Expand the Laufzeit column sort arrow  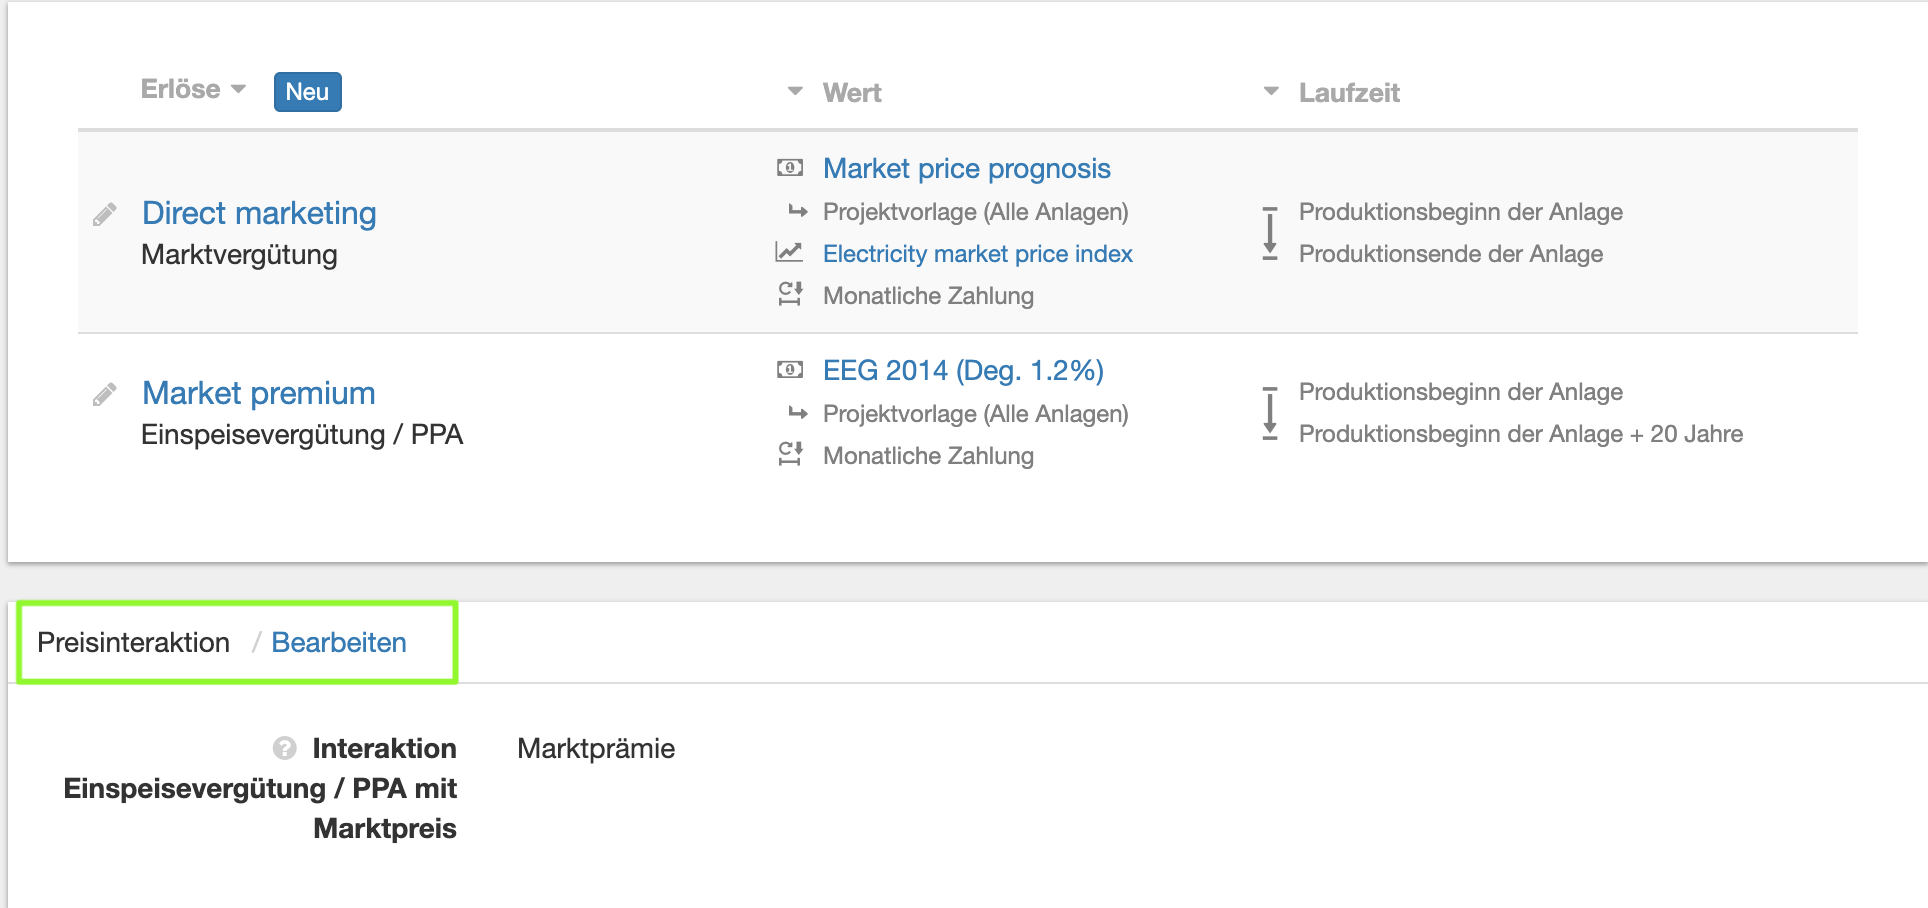[x=1271, y=92]
